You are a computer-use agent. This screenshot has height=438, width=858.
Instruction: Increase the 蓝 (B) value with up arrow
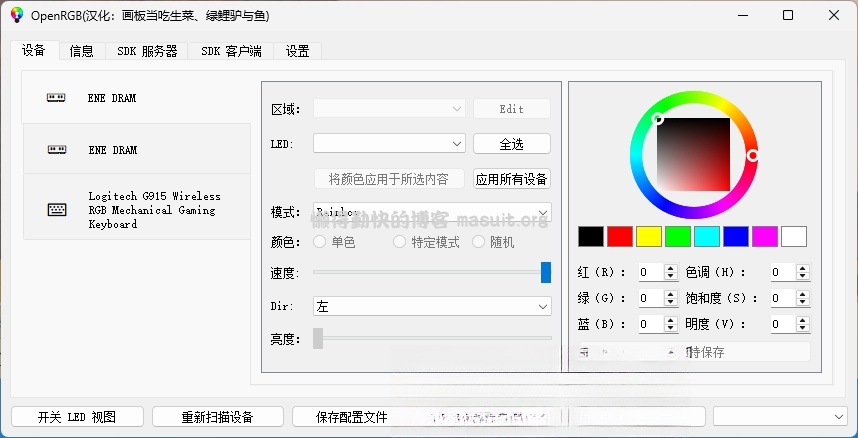click(671, 320)
